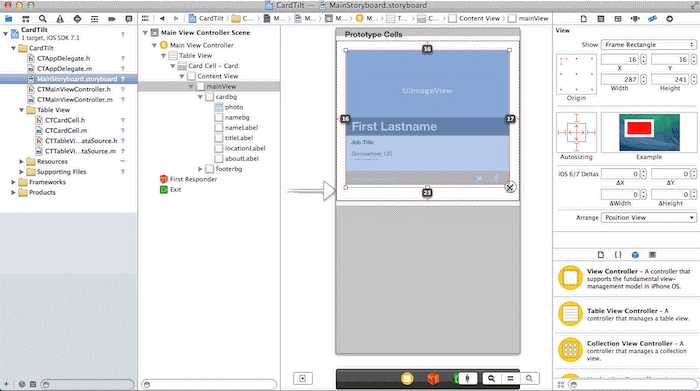The image size is (700, 391).
Task: Toggle the document outline button below canvas
Action: pyautogui.click(x=302, y=379)
